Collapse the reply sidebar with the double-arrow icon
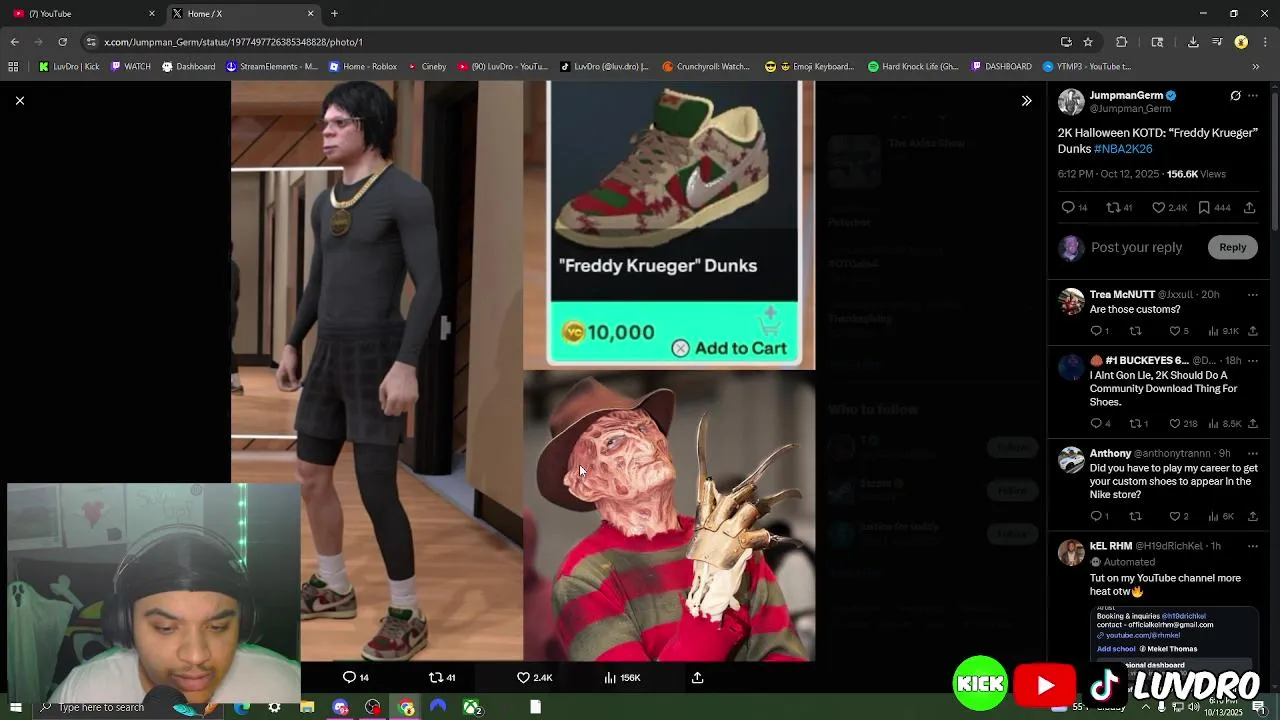The image size is (1280, 720). click(x=1026, y=101)
